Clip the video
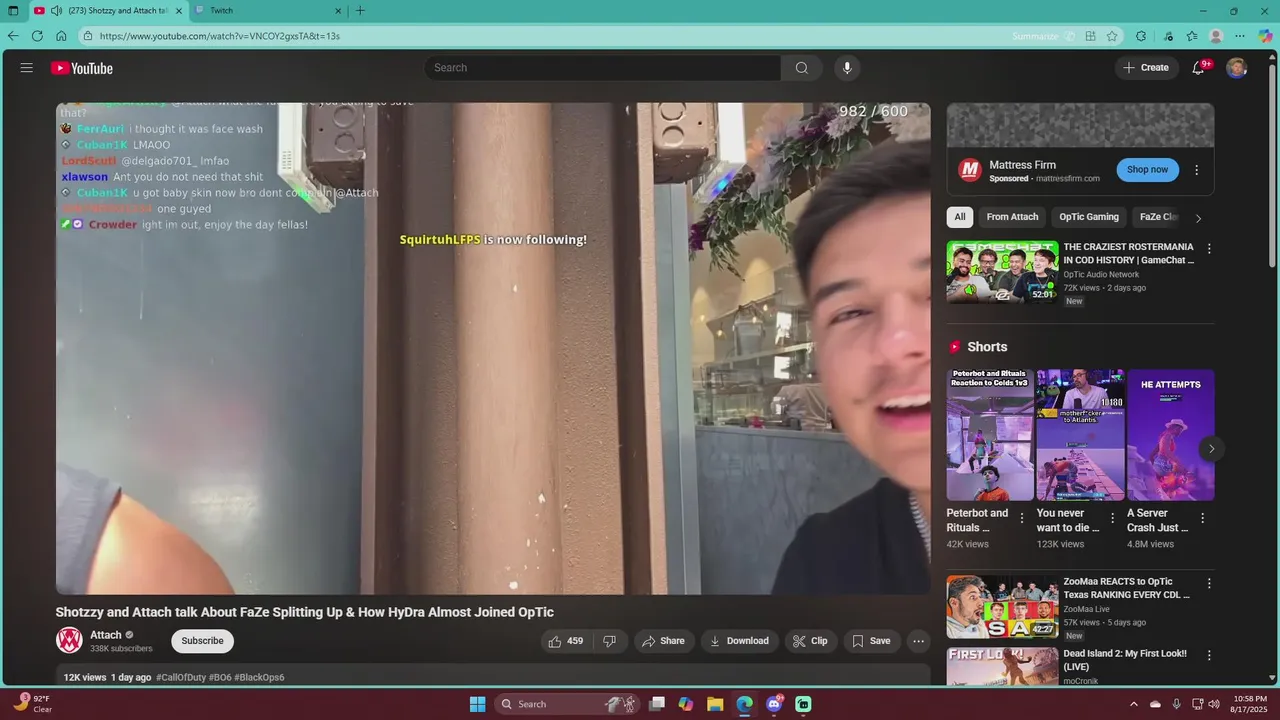The height and width of the screenshot is (720, 1280). click(x=810, y=641)
